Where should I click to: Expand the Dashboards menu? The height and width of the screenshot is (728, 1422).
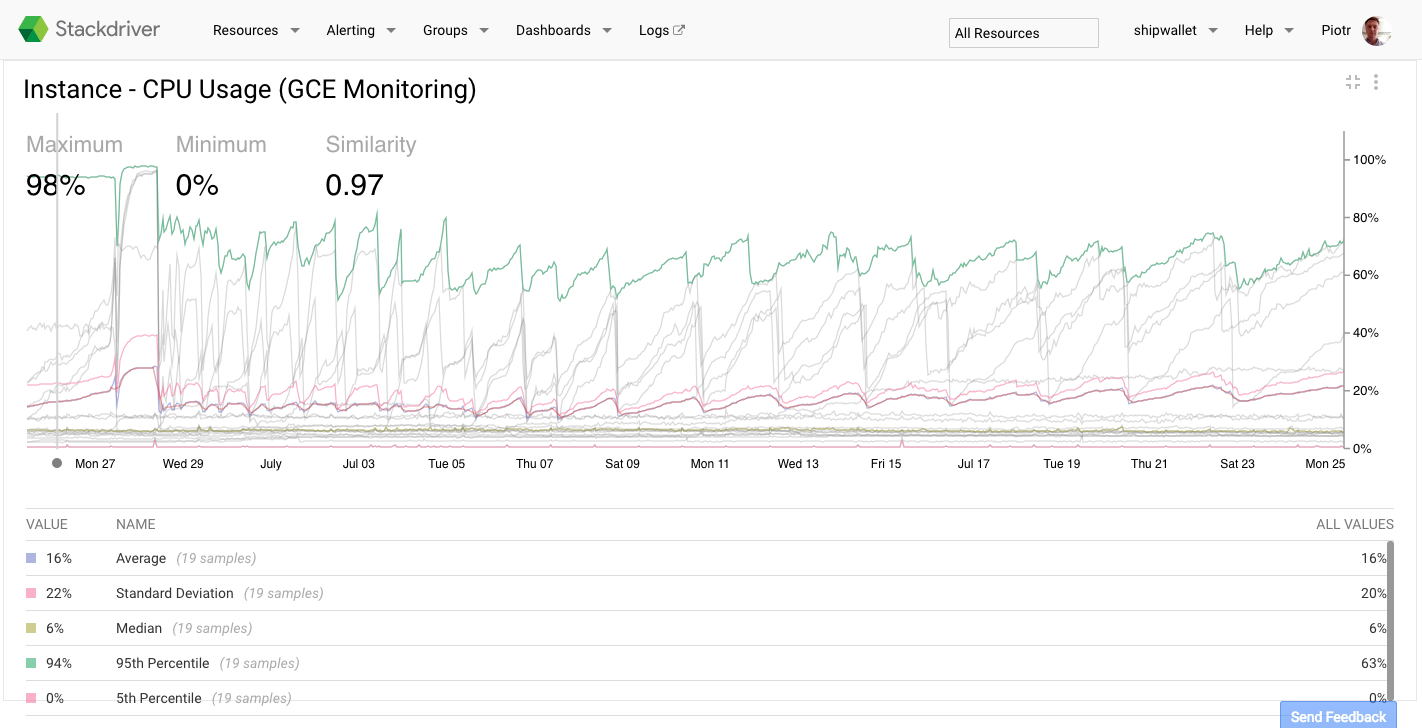pyautogui.click(x=564, y=30)
